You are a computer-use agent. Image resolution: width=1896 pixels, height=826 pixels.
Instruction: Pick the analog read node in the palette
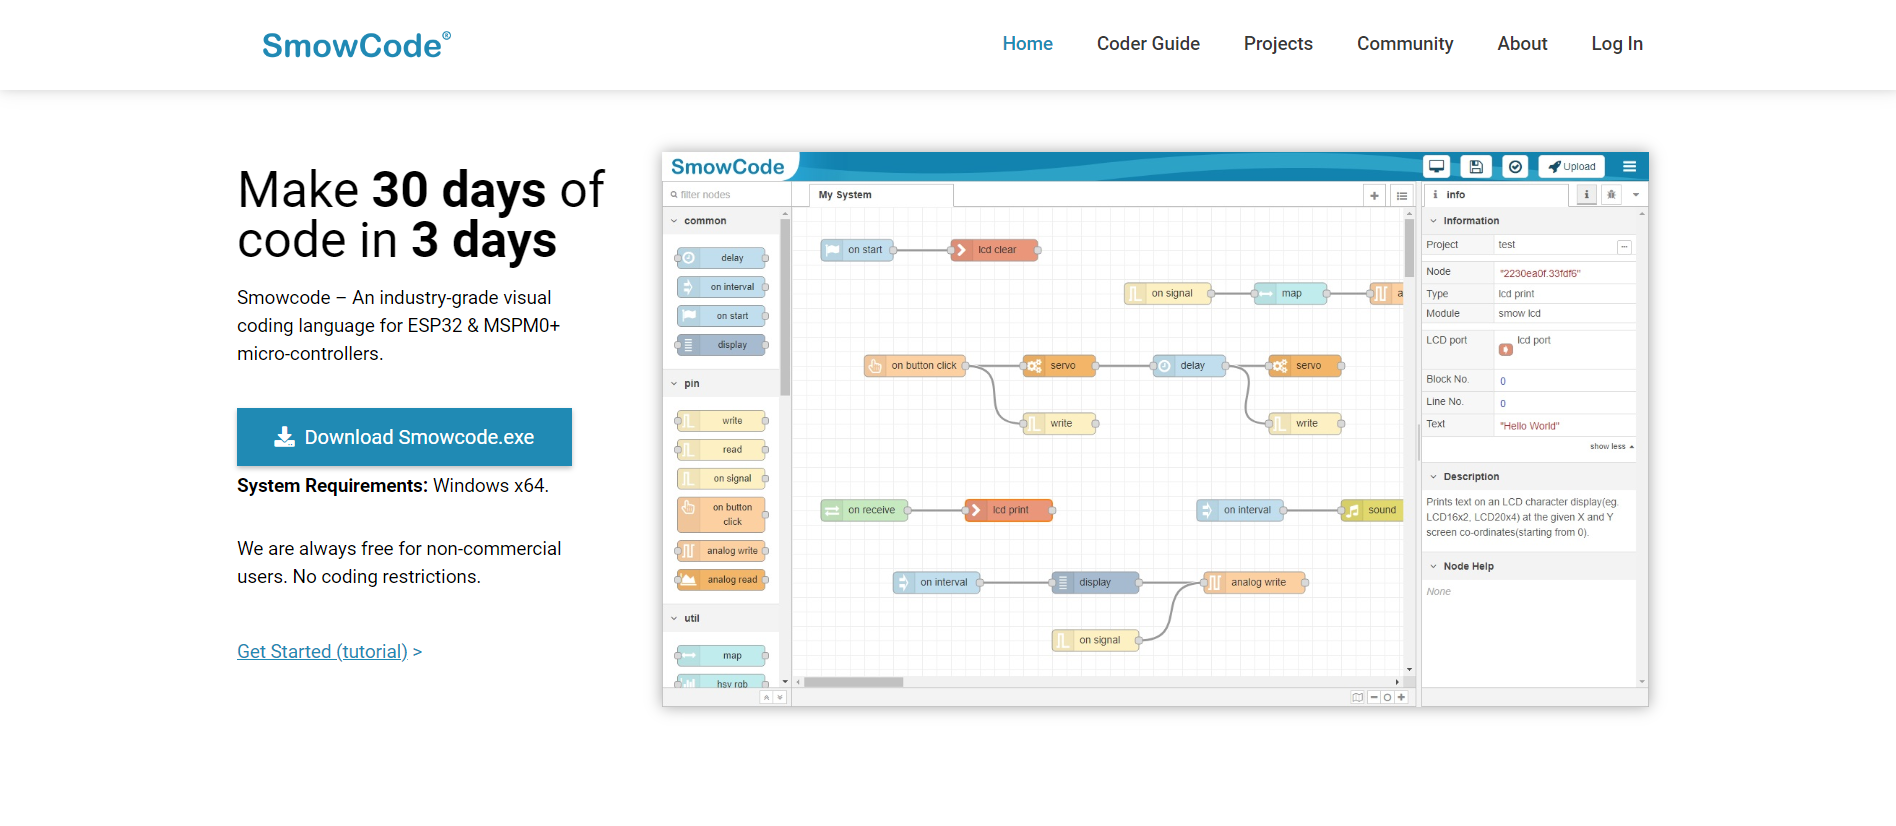(x=722, y=580)
